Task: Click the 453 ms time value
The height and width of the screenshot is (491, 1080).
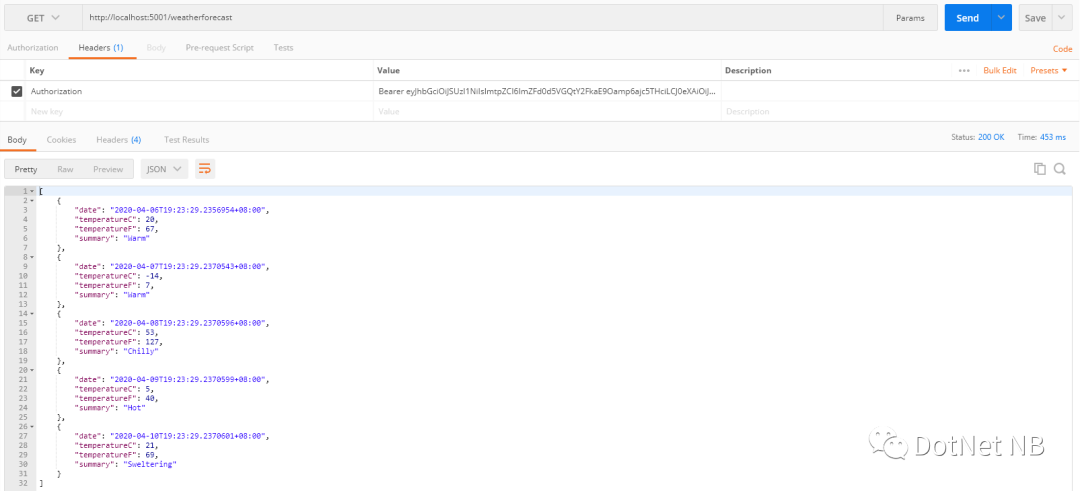Action: 1053,137
